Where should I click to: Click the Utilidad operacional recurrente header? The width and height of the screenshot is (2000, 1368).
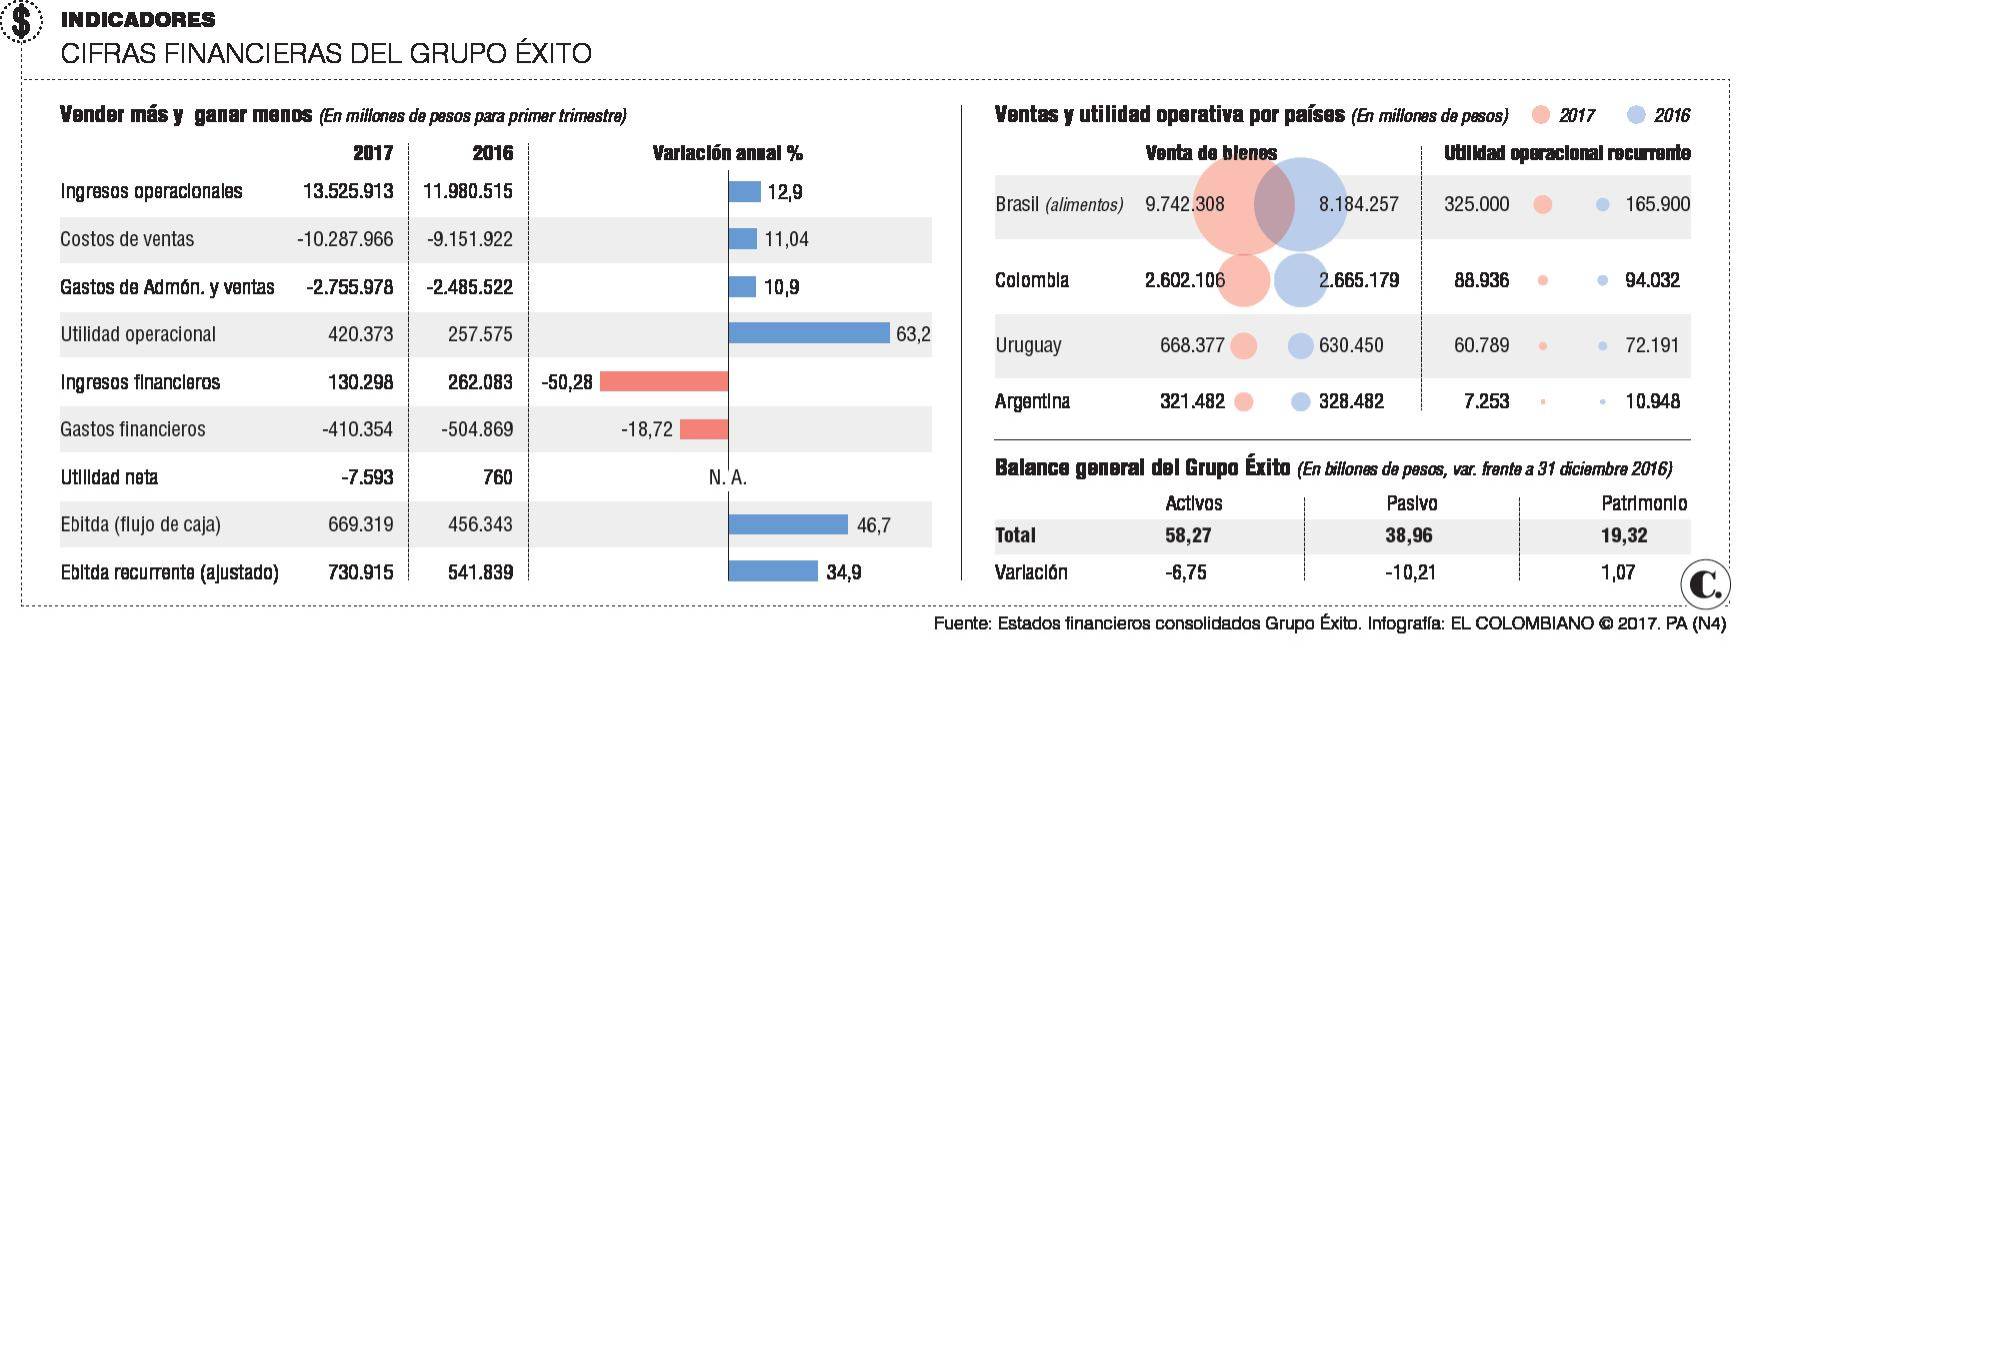[1567, 153]
